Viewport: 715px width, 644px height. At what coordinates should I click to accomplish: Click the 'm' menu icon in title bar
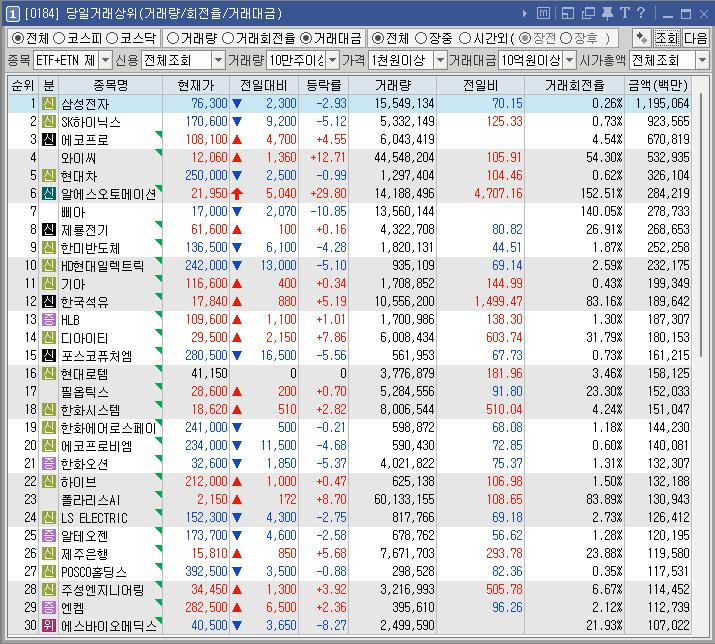click(543, 13)
